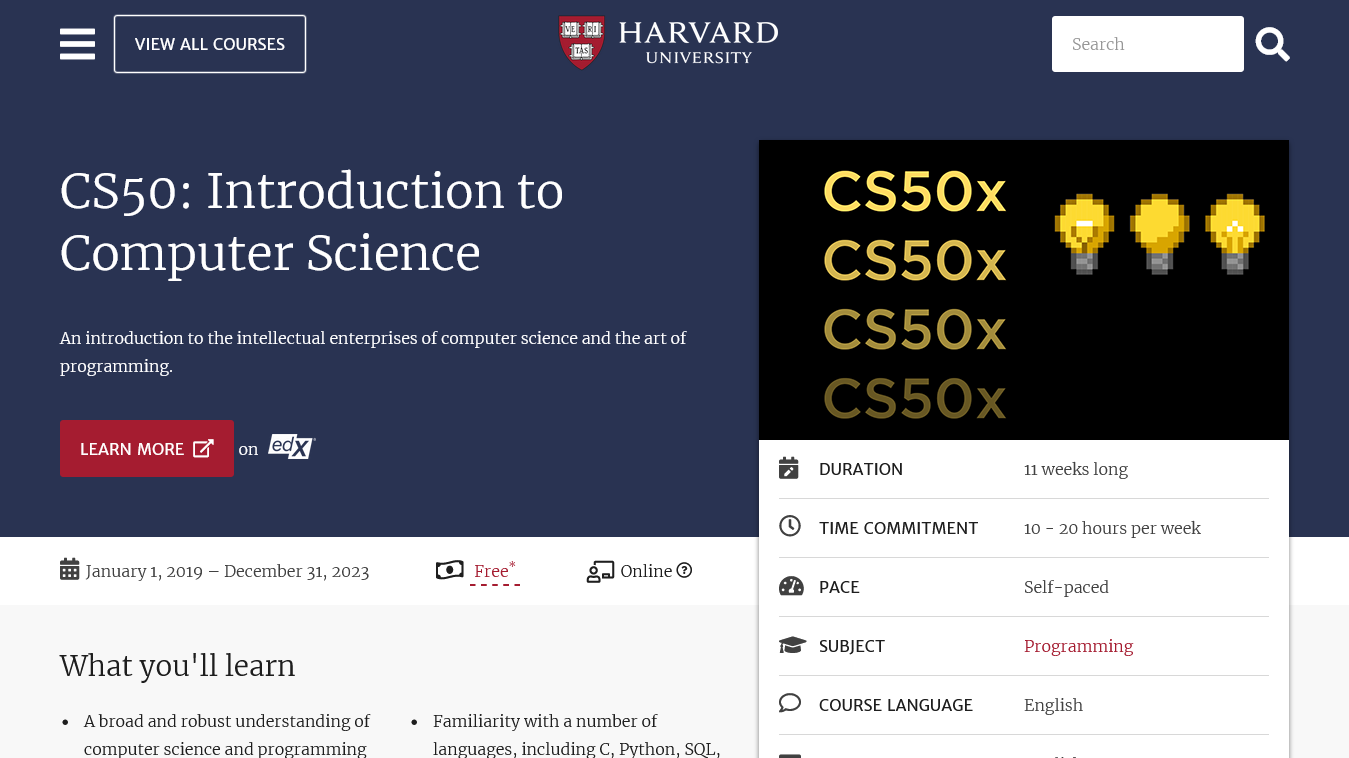
Task: Focus the Search input field
Action: pos(1148,44)
